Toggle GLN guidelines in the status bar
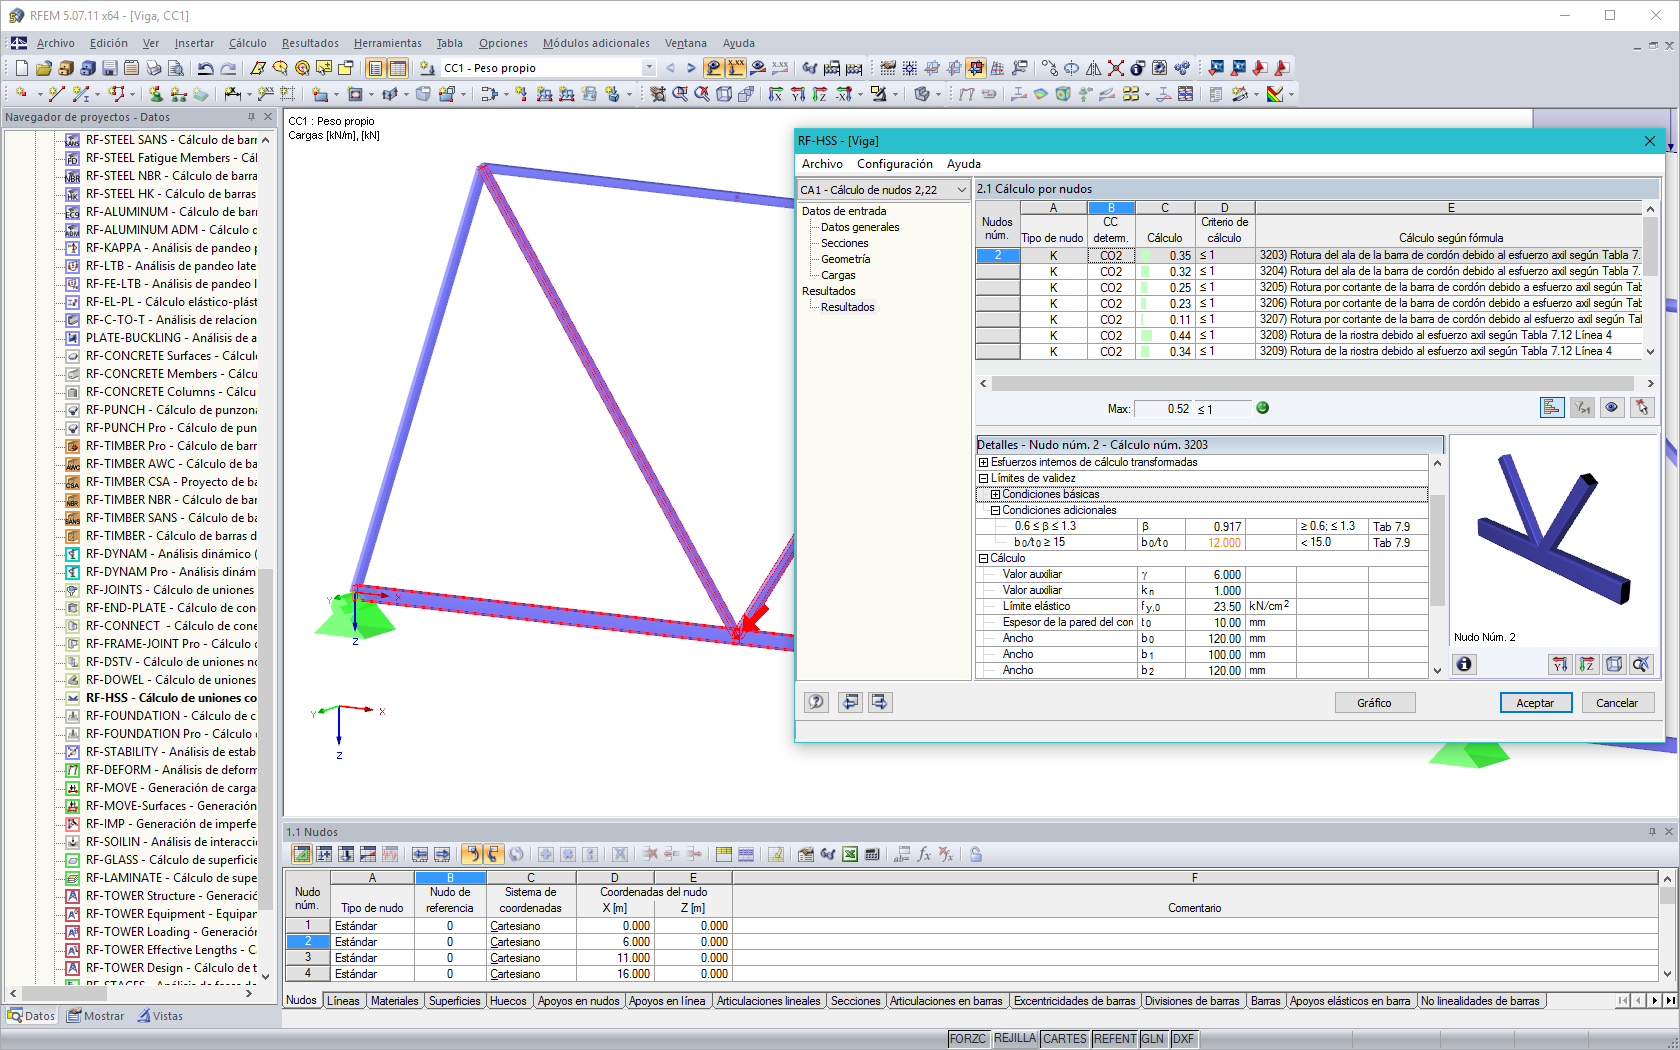This screenshot has width=1680, height=1050. (1153, 1039)
